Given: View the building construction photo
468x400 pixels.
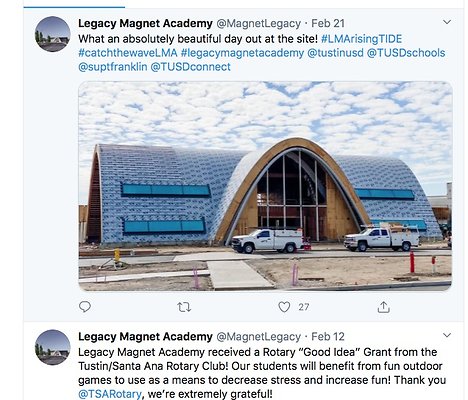Looking at the screenshot, I should [265, 186].
